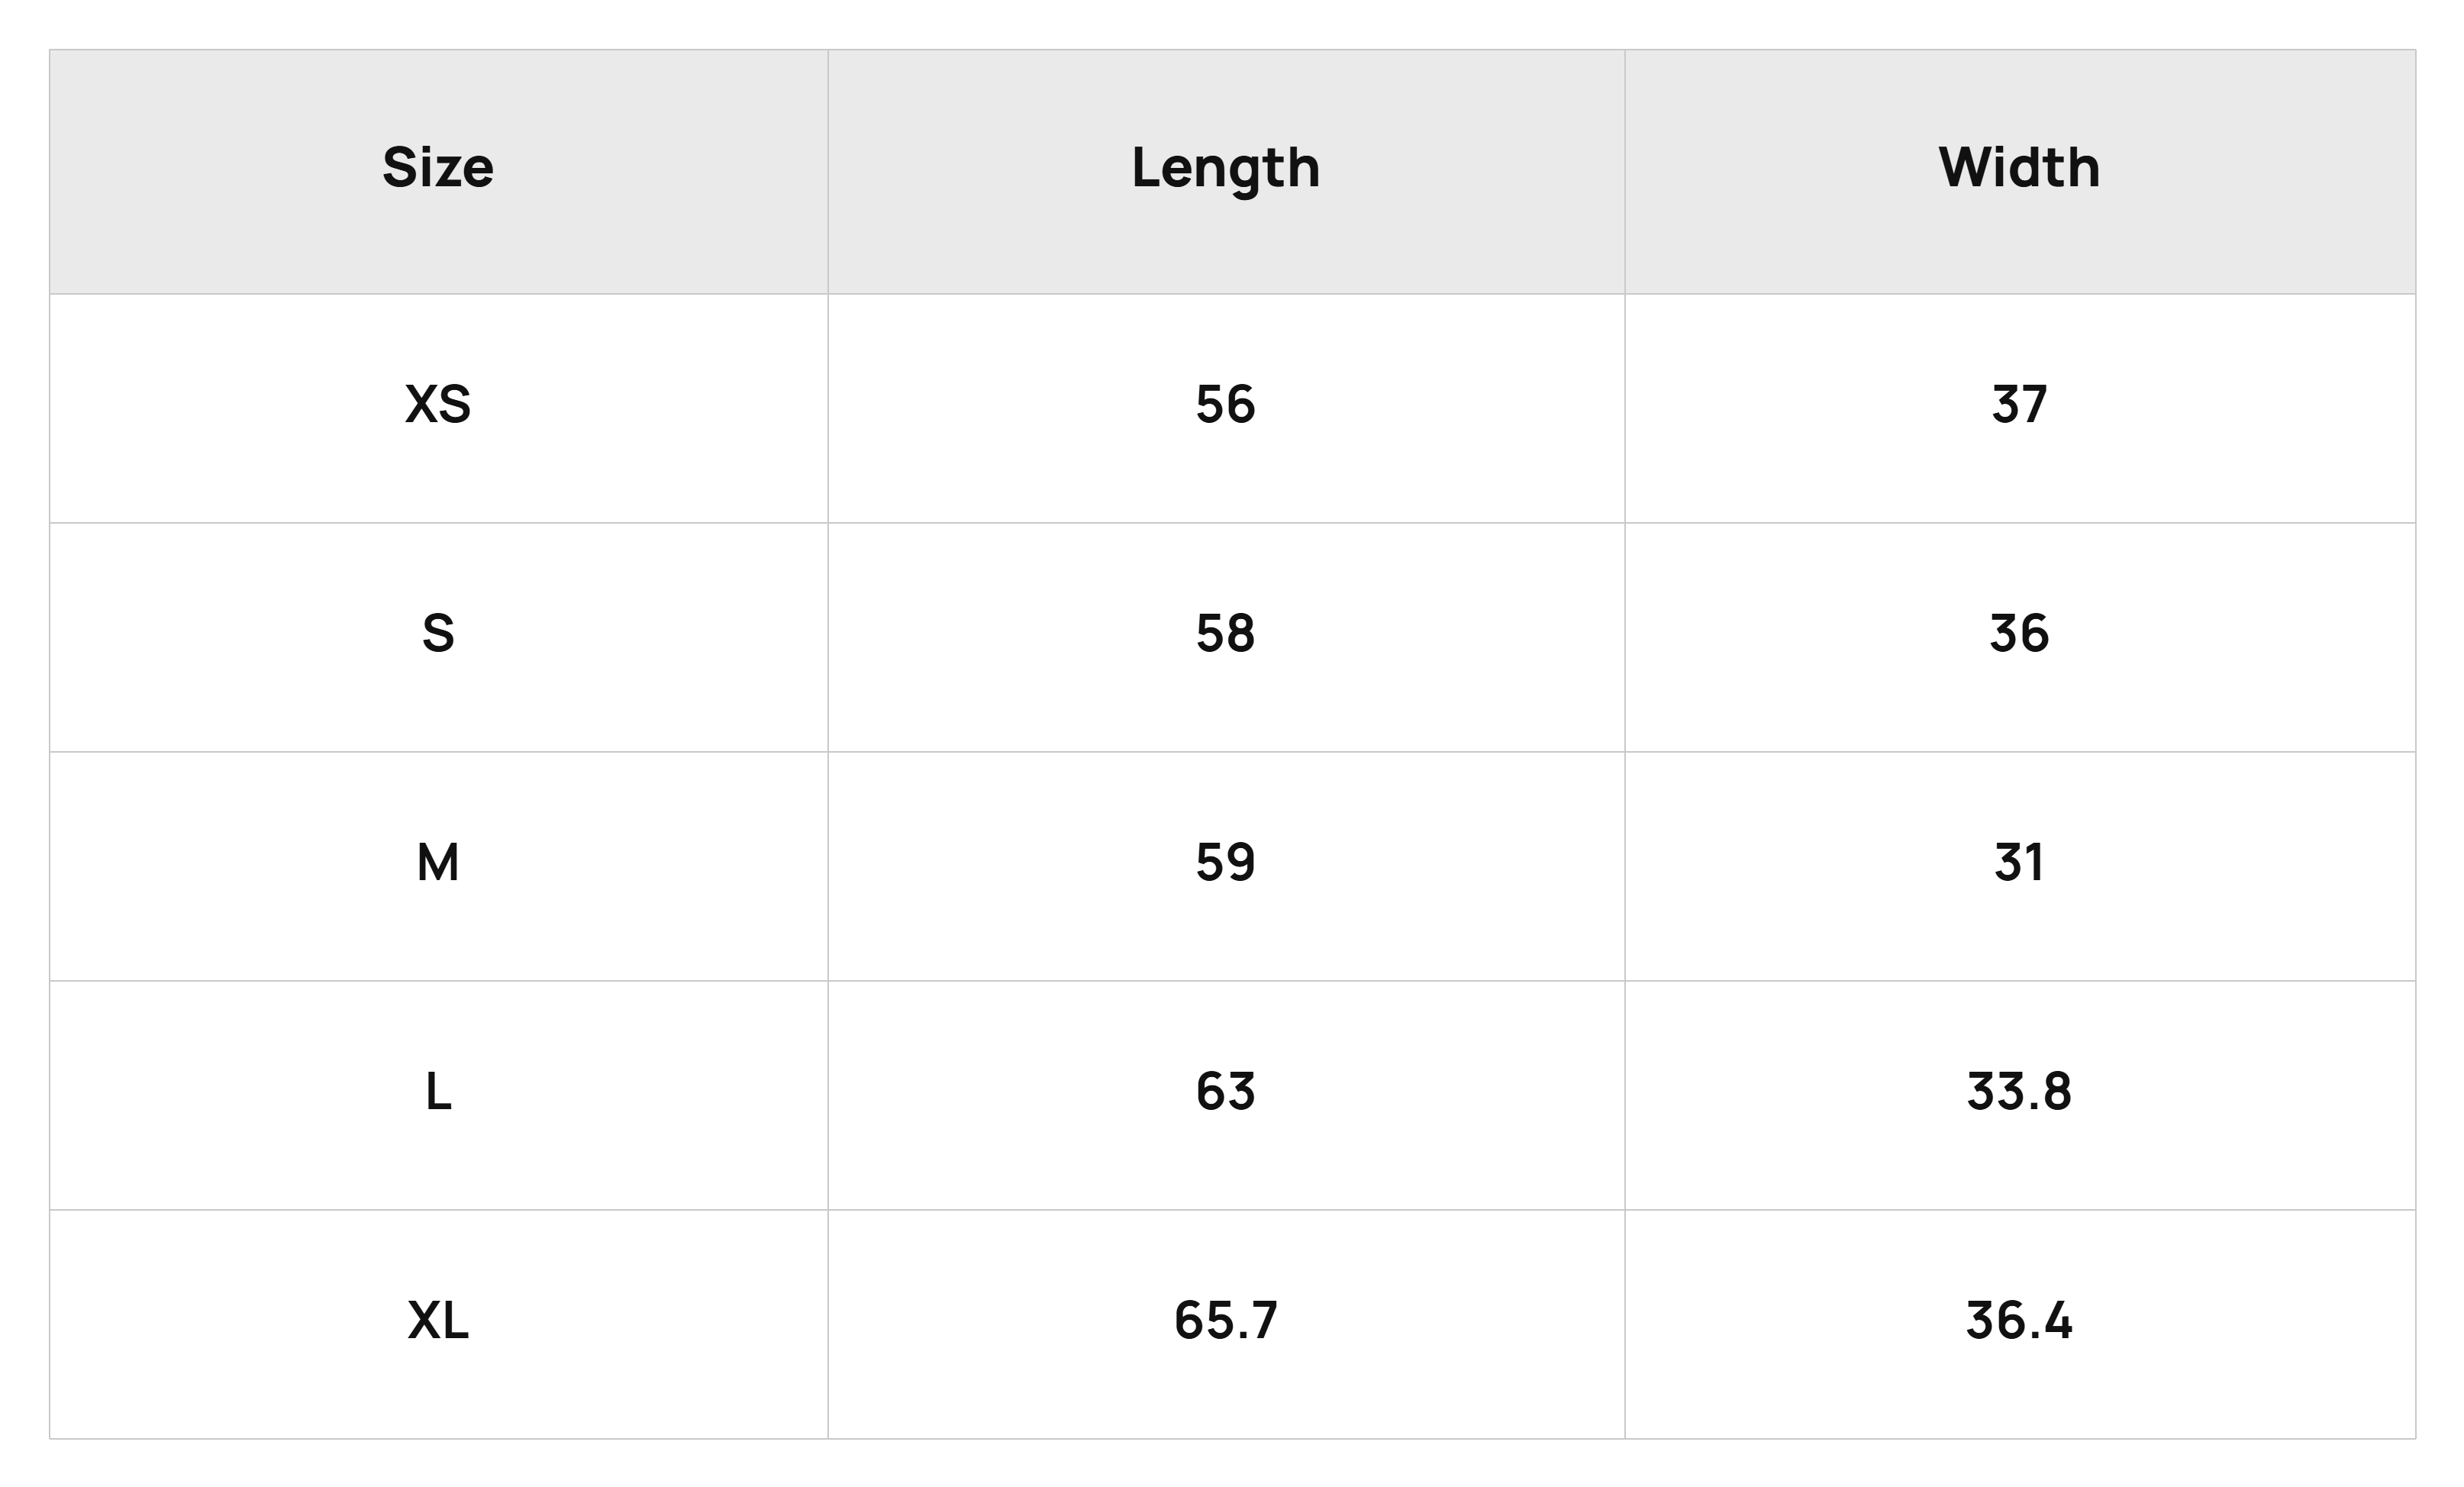This screenshot has width=2464, height=1487.
Task: Click the width value 36 for S
Action: pyautogui.click(x=2019, y=633)
